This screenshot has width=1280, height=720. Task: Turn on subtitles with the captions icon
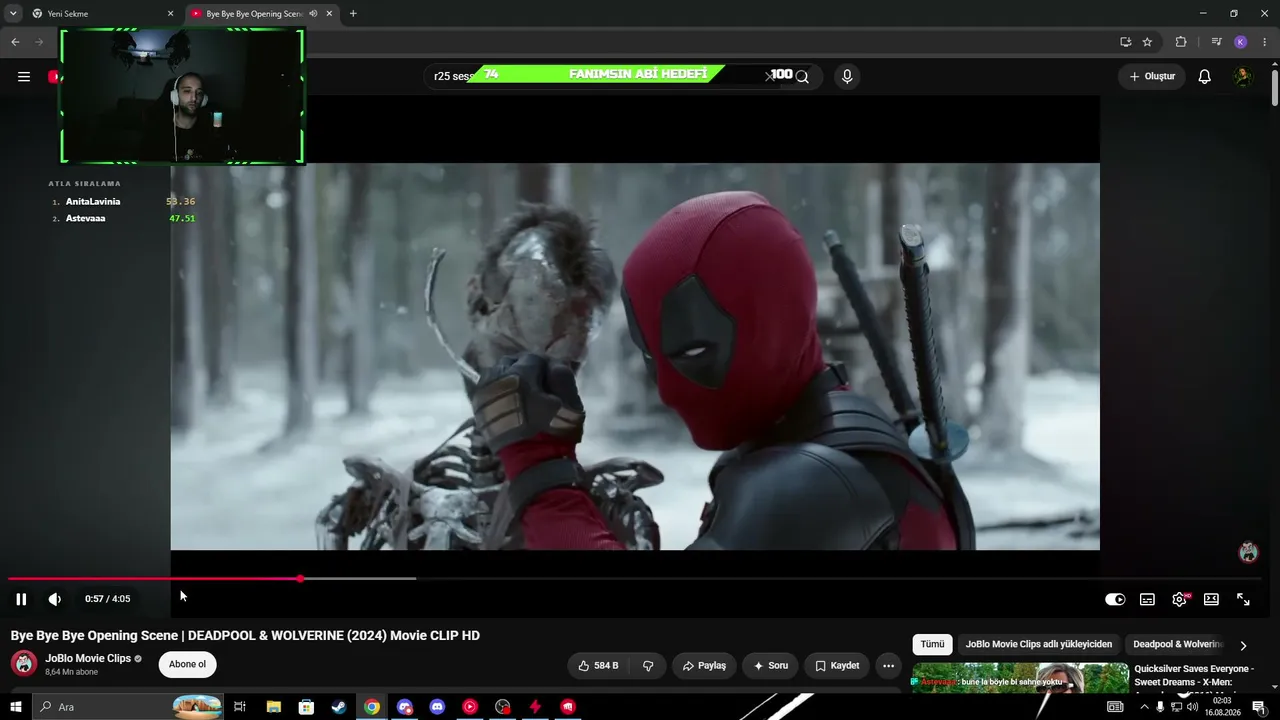1147,599
